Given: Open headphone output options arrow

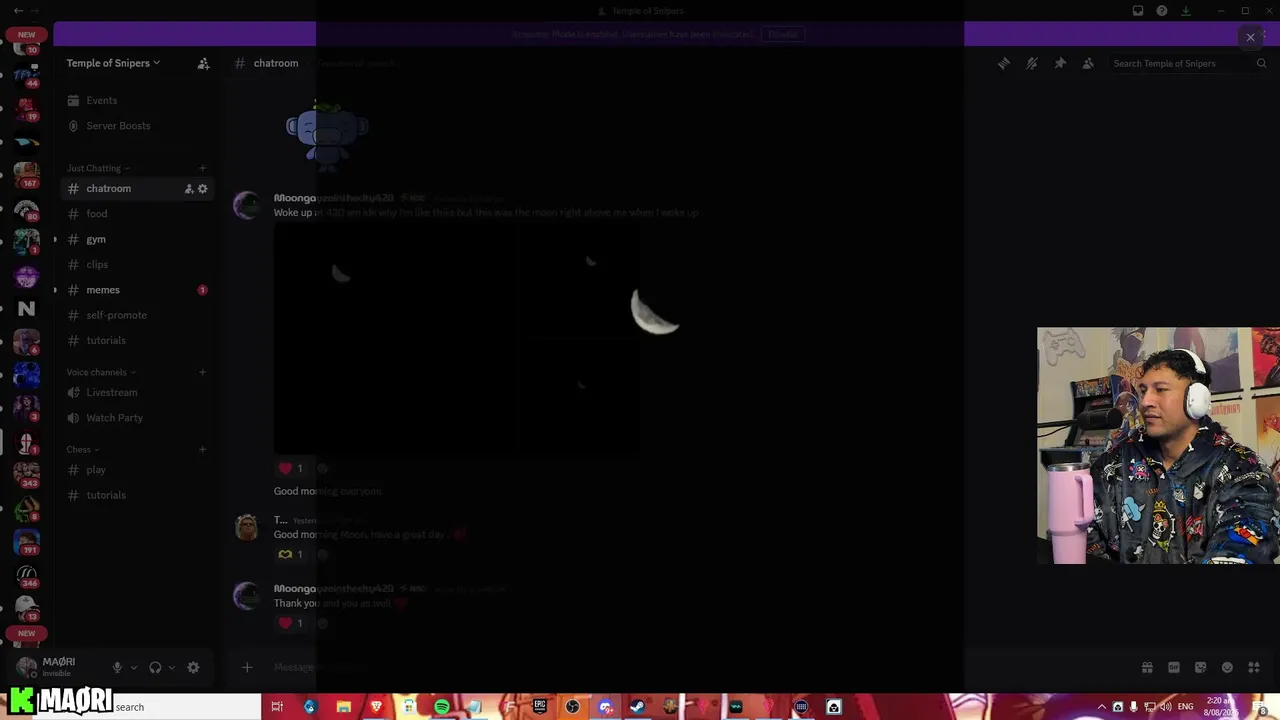Looking at the screenshot, I should 172,668.
